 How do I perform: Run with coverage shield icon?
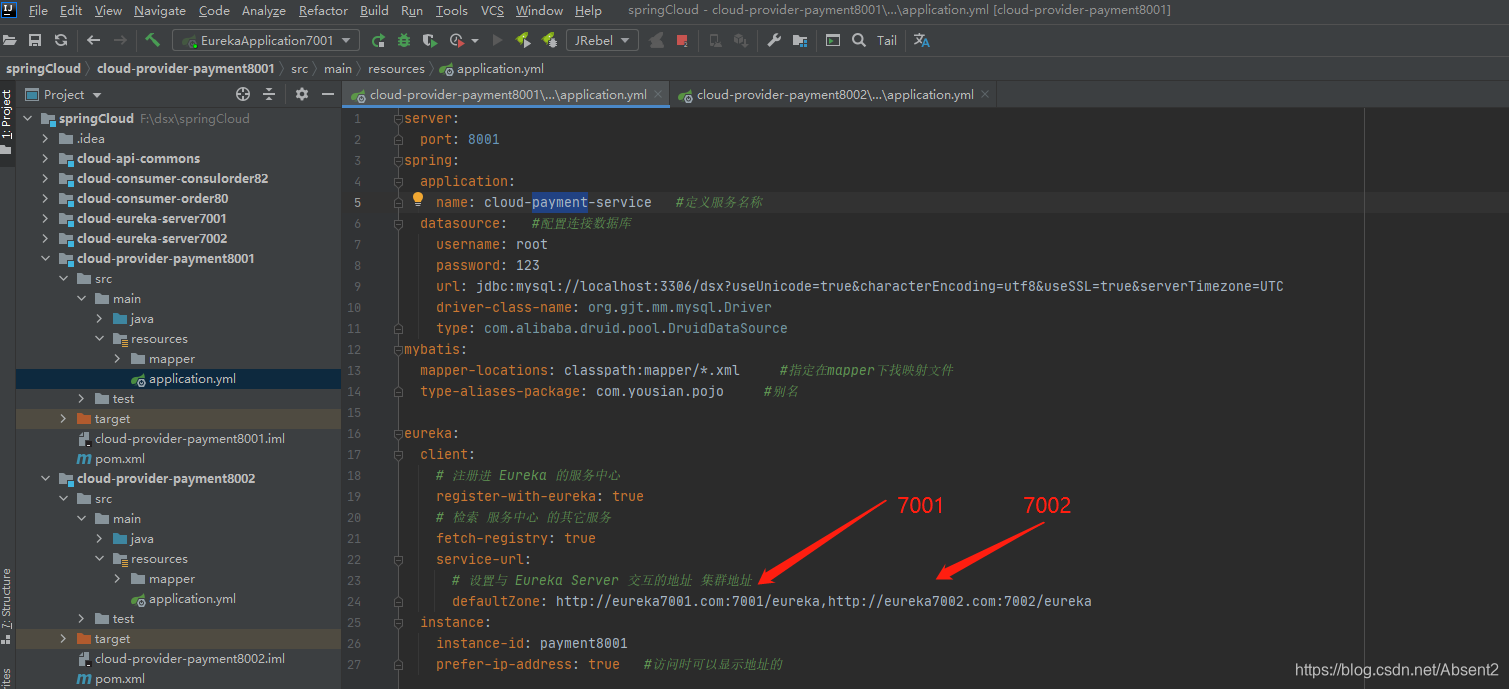(x=430, y=41)
